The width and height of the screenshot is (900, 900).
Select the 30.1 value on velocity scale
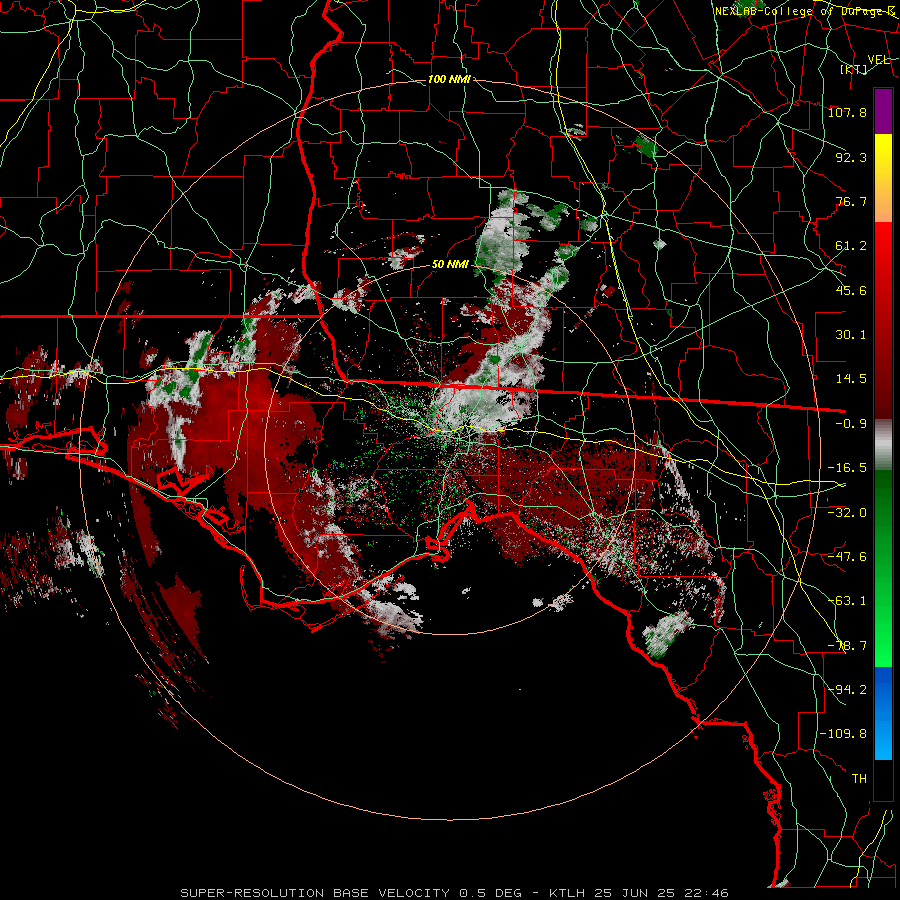click(851, 335)
